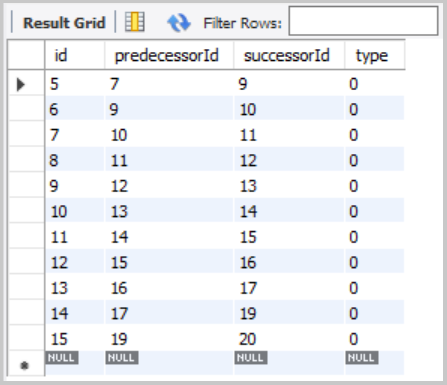Select predecessorId cell in row id 8
The image size is (447, 385).
tap(169, 160)
